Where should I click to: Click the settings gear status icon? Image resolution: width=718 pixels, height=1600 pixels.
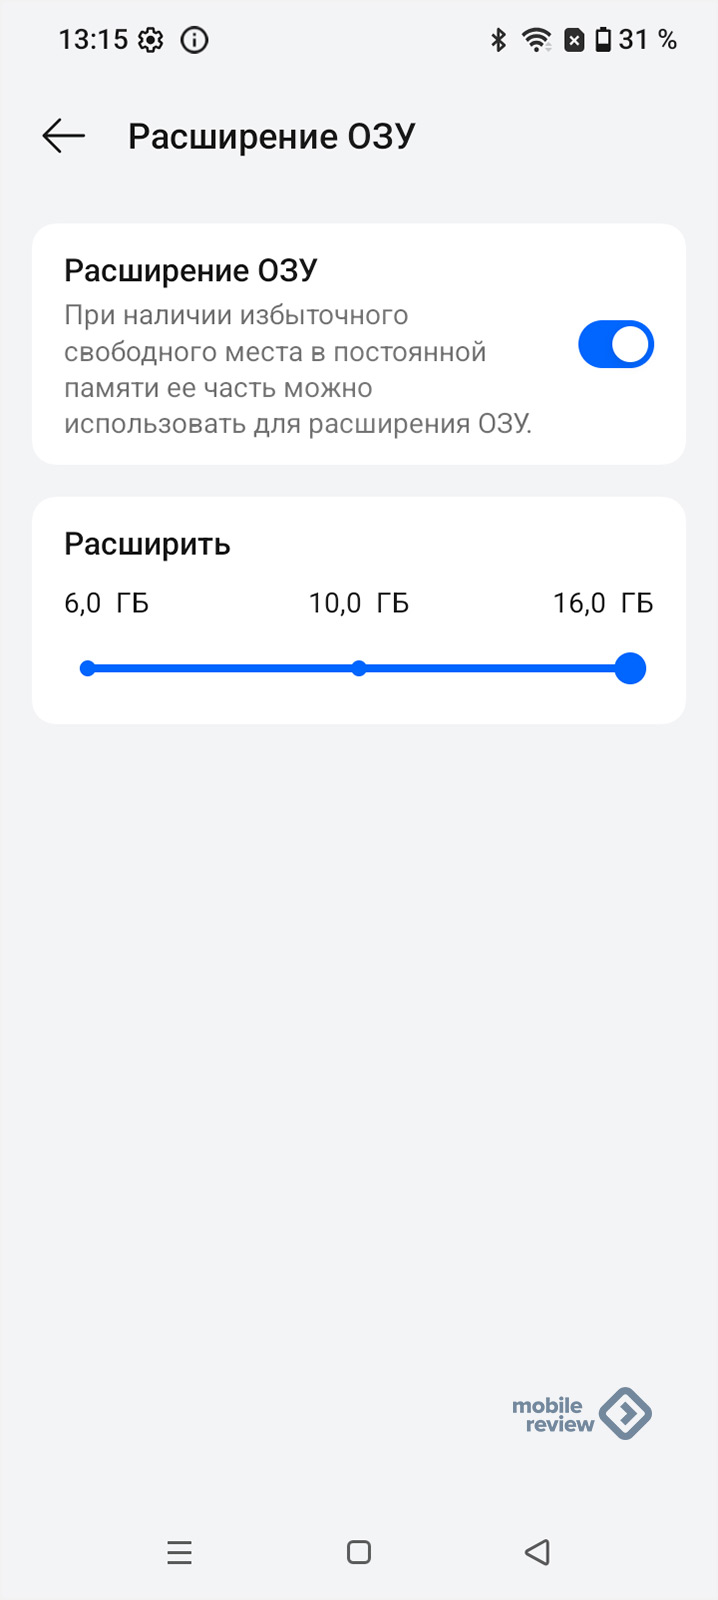[x=151, y=40]
